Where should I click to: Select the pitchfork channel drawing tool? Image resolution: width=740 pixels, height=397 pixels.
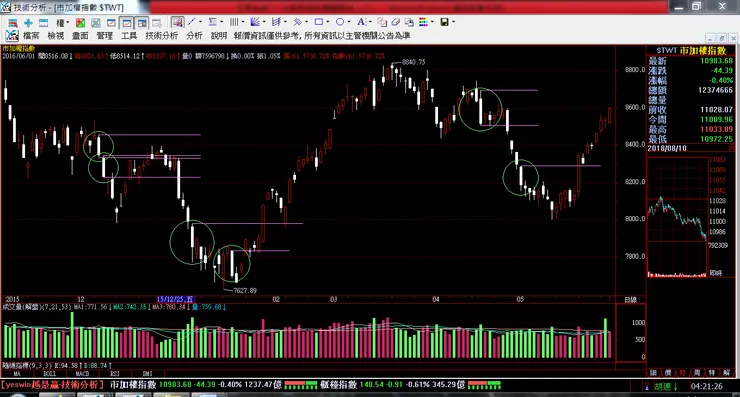pos(276,22)
